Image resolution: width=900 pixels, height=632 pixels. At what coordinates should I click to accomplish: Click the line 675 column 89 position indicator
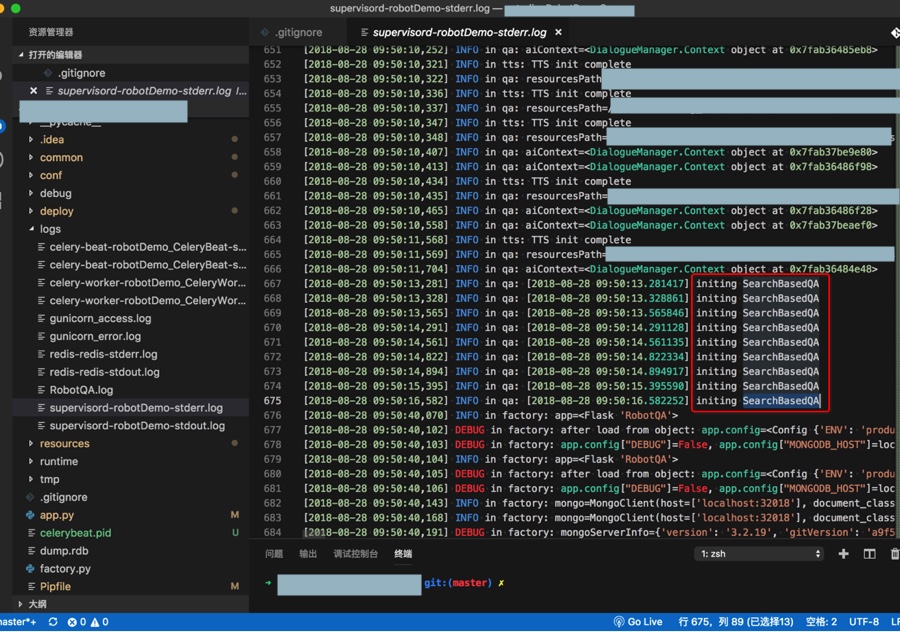(736, 622)
